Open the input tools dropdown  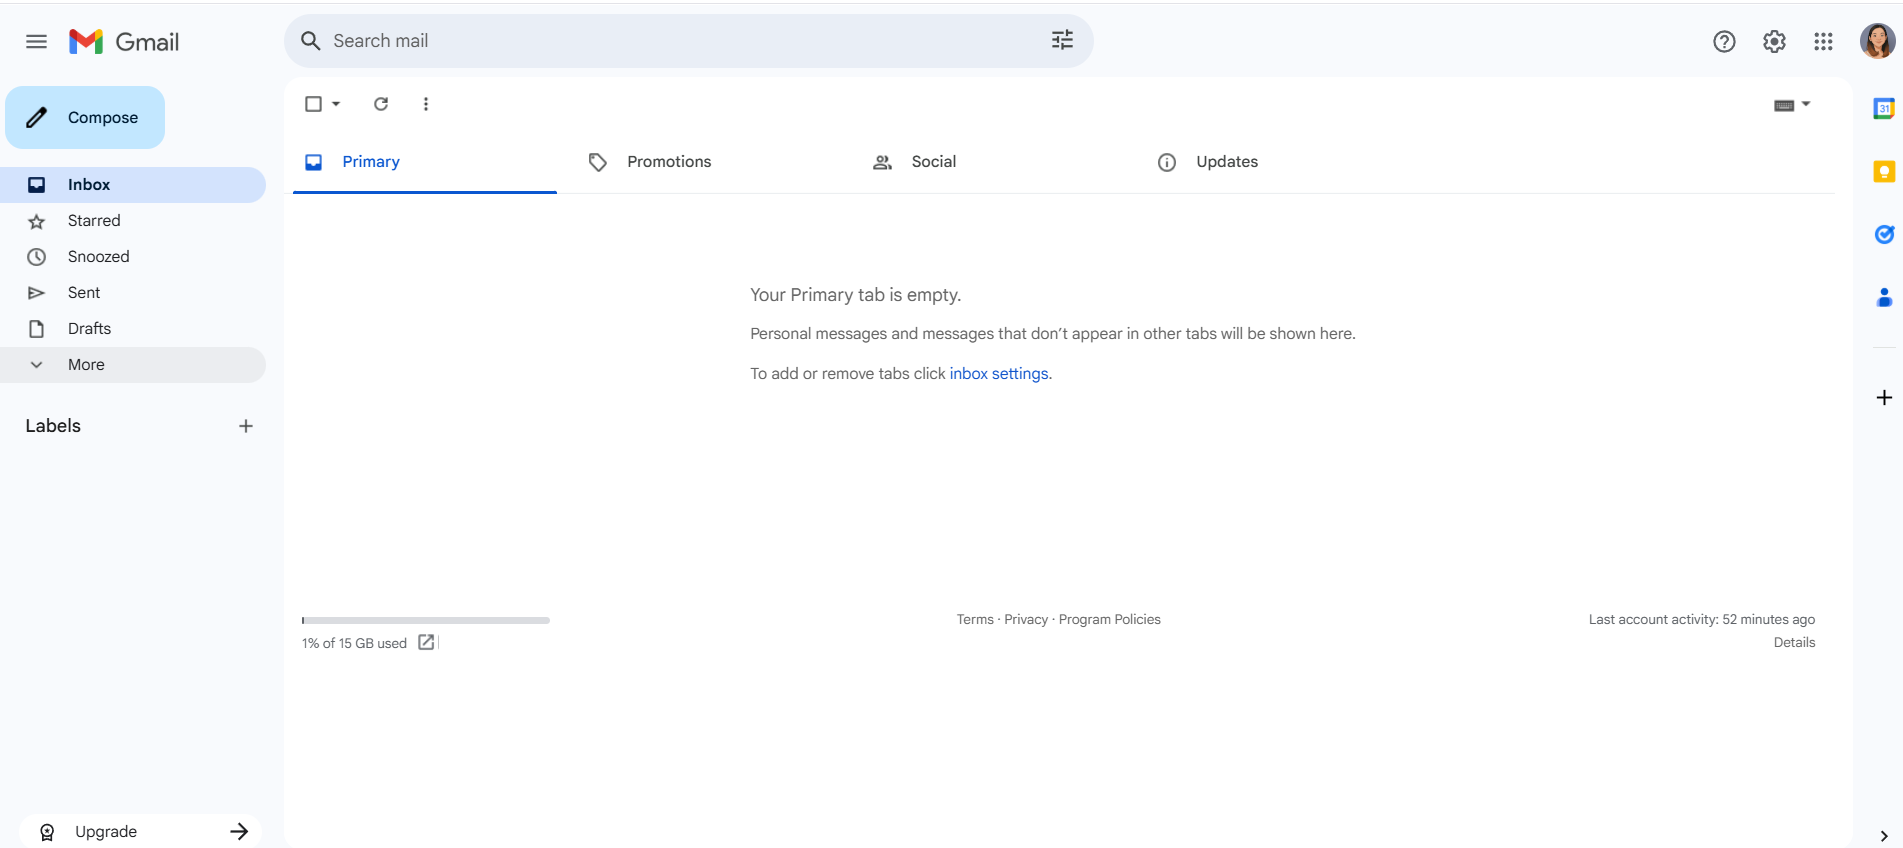coord(1806,105)
